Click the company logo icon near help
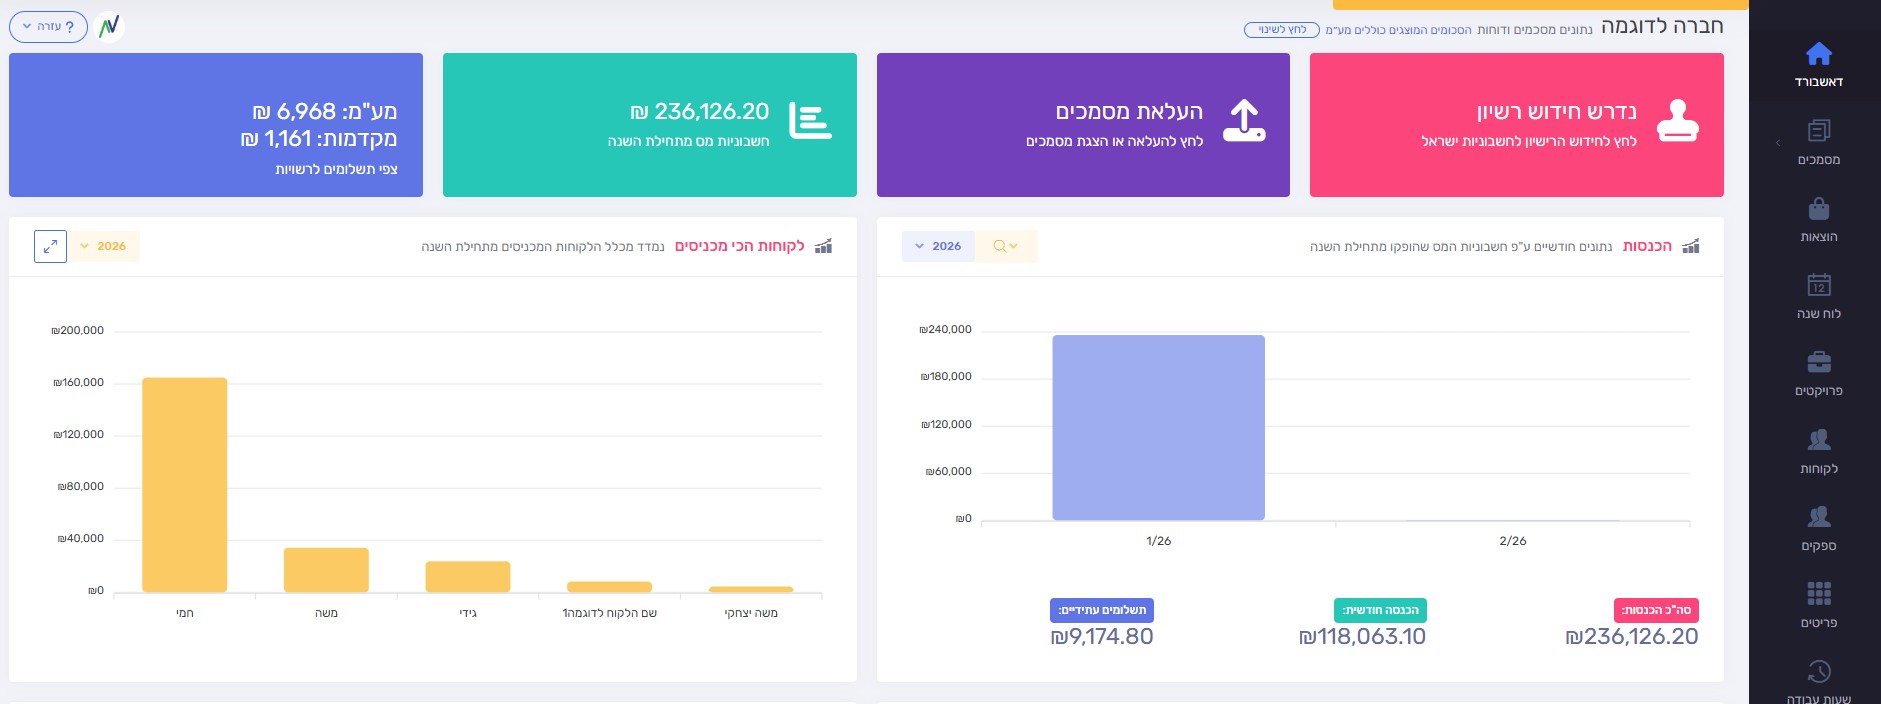Viewport: 1881px width, 704px height. pyautogui.click(x=109, y=27)
